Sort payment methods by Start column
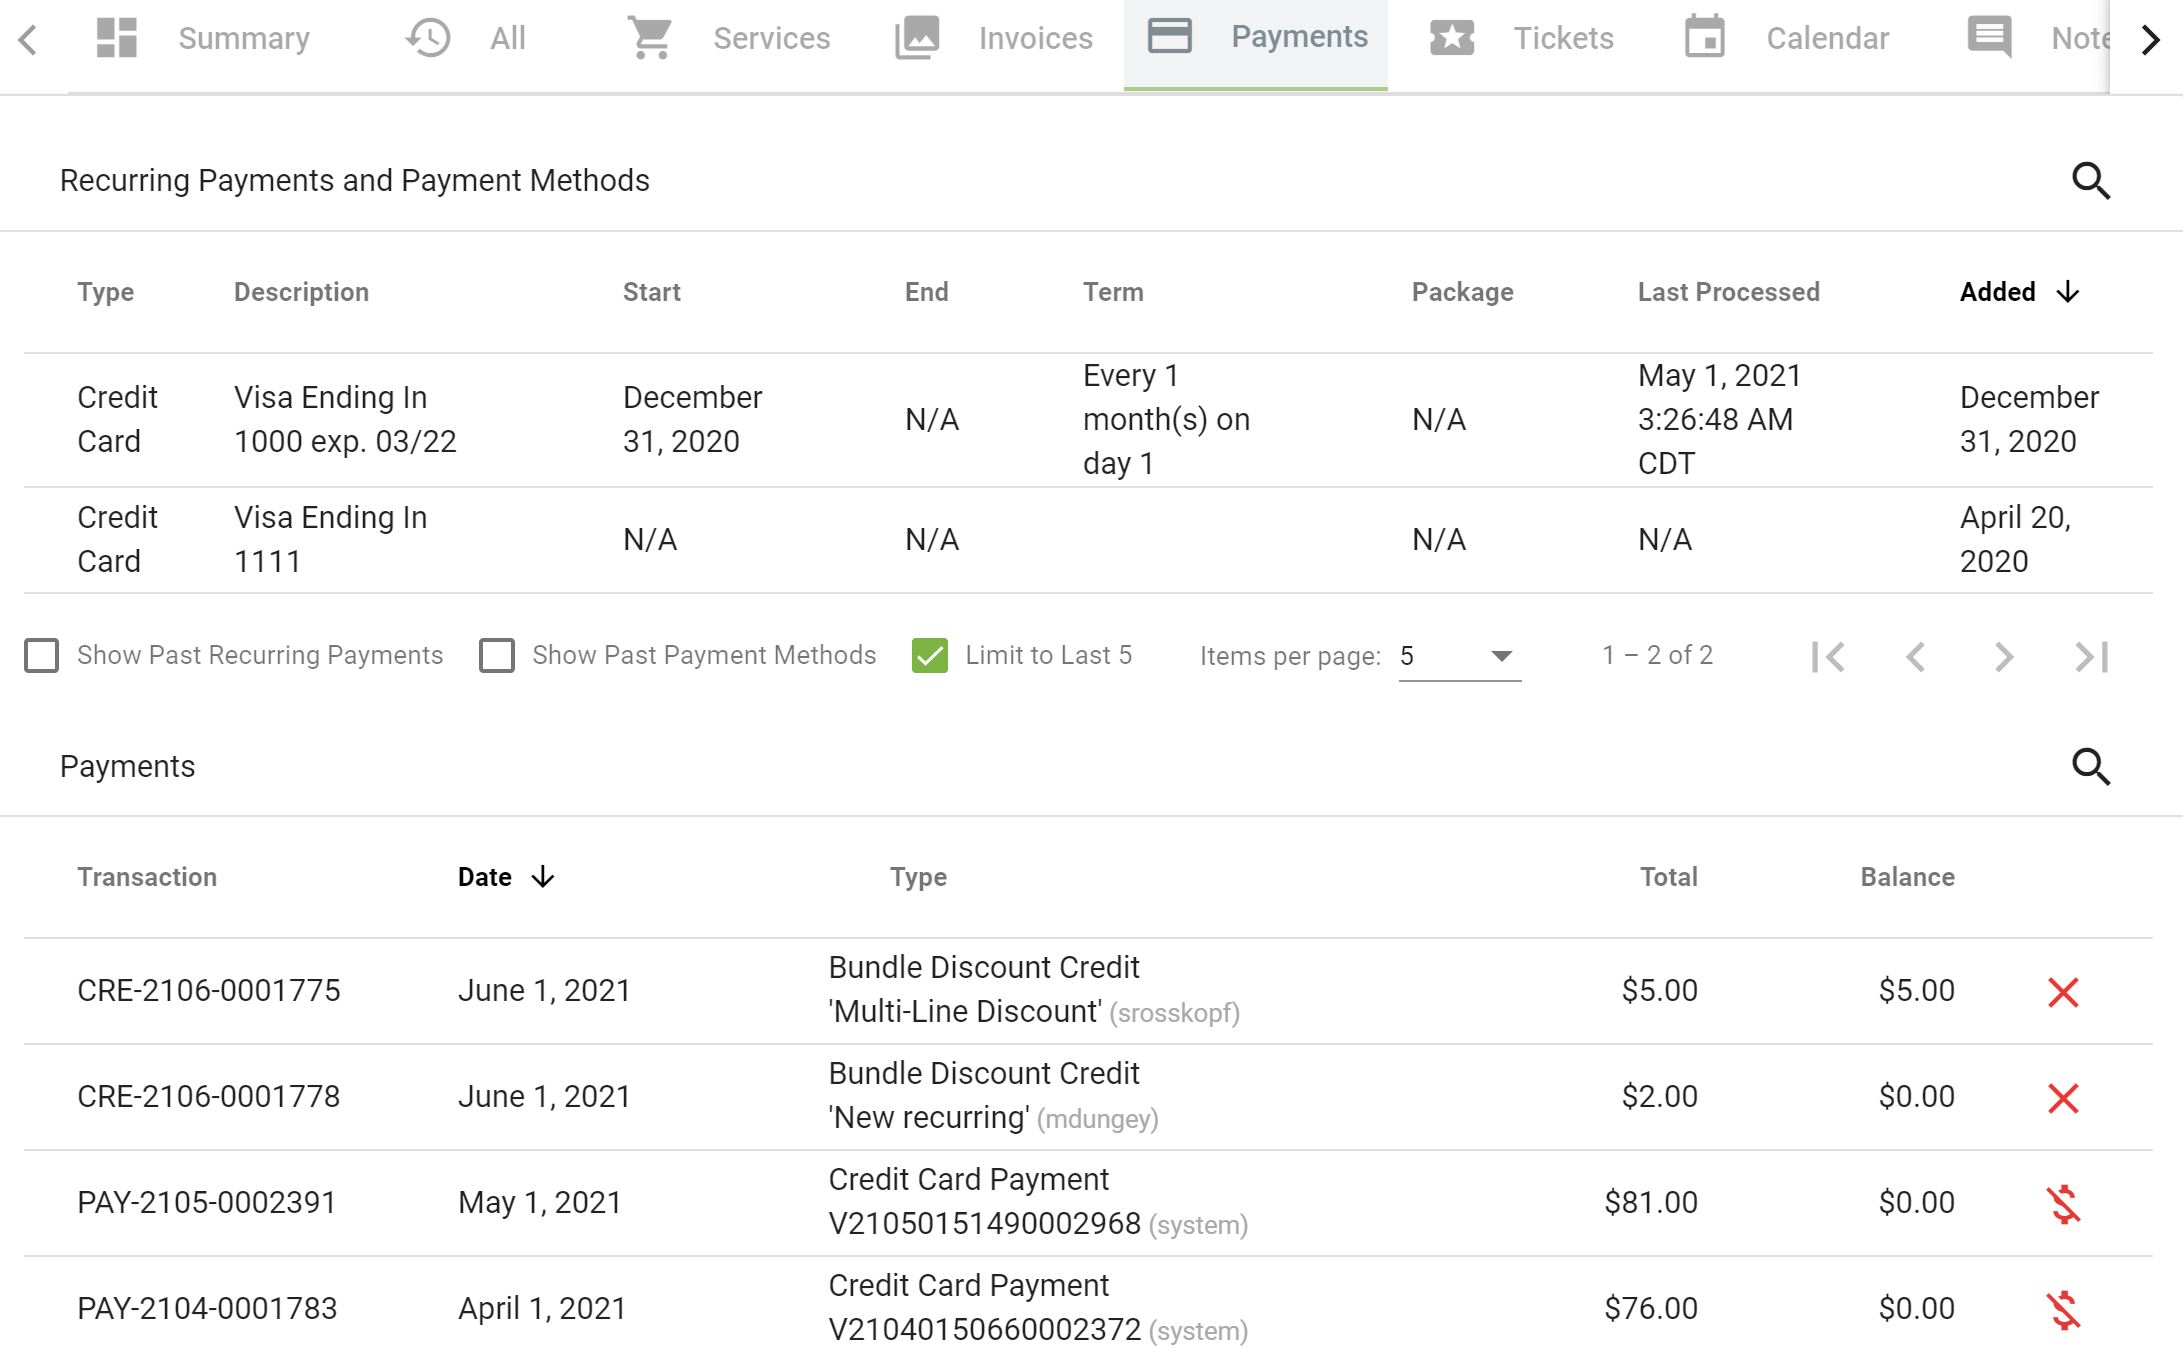This screenshot has width=2183, height=1360. pos(652,292)
